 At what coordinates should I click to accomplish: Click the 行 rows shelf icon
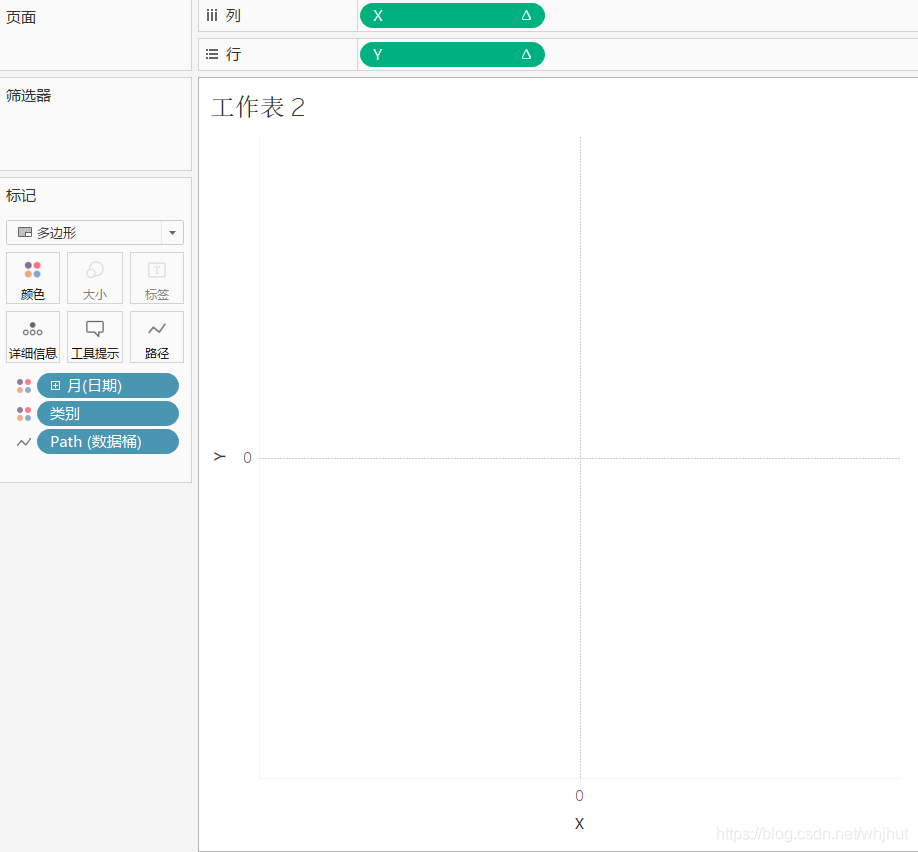(212, 54)
